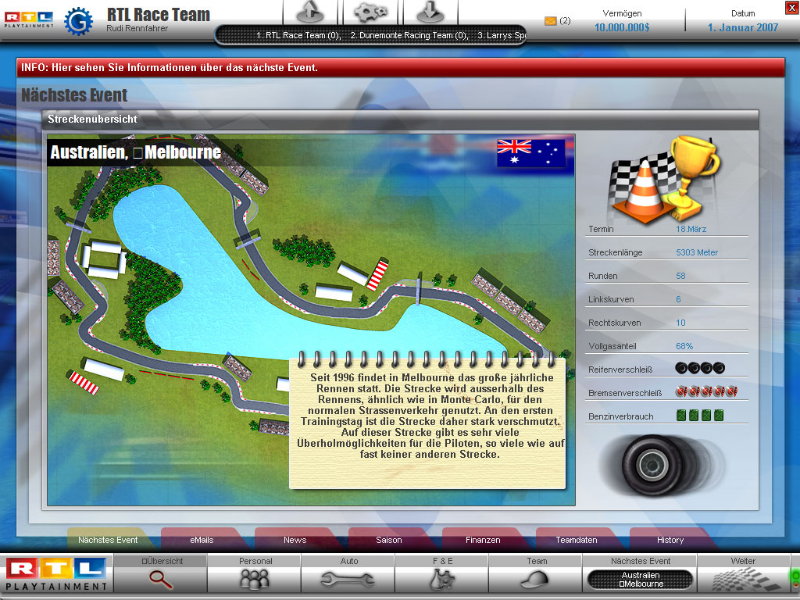The height and width of the screenshot is (600, 800).
Task: Select the History tab
Action: point(670,539)
